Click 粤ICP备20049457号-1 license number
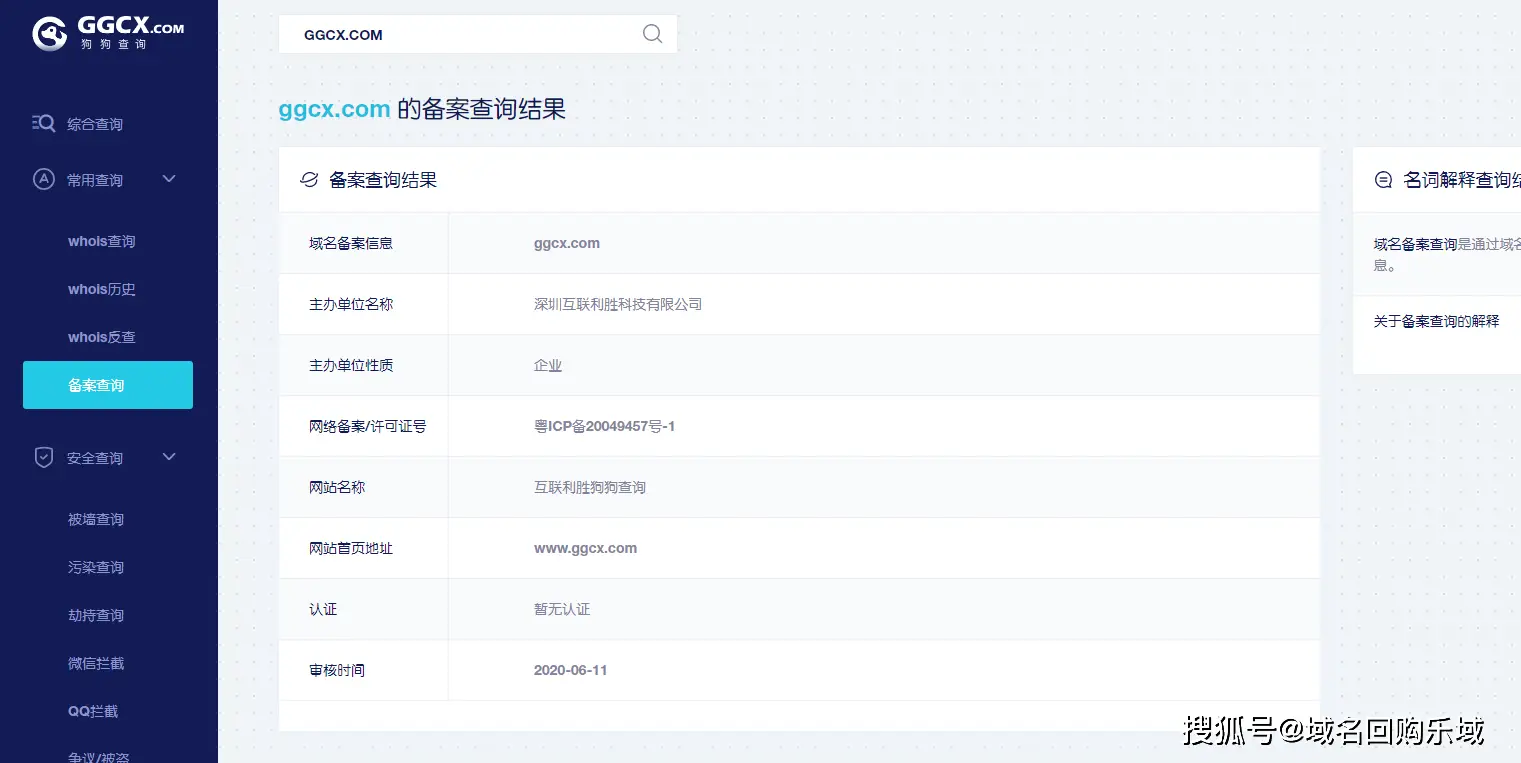 pos(605,426)
